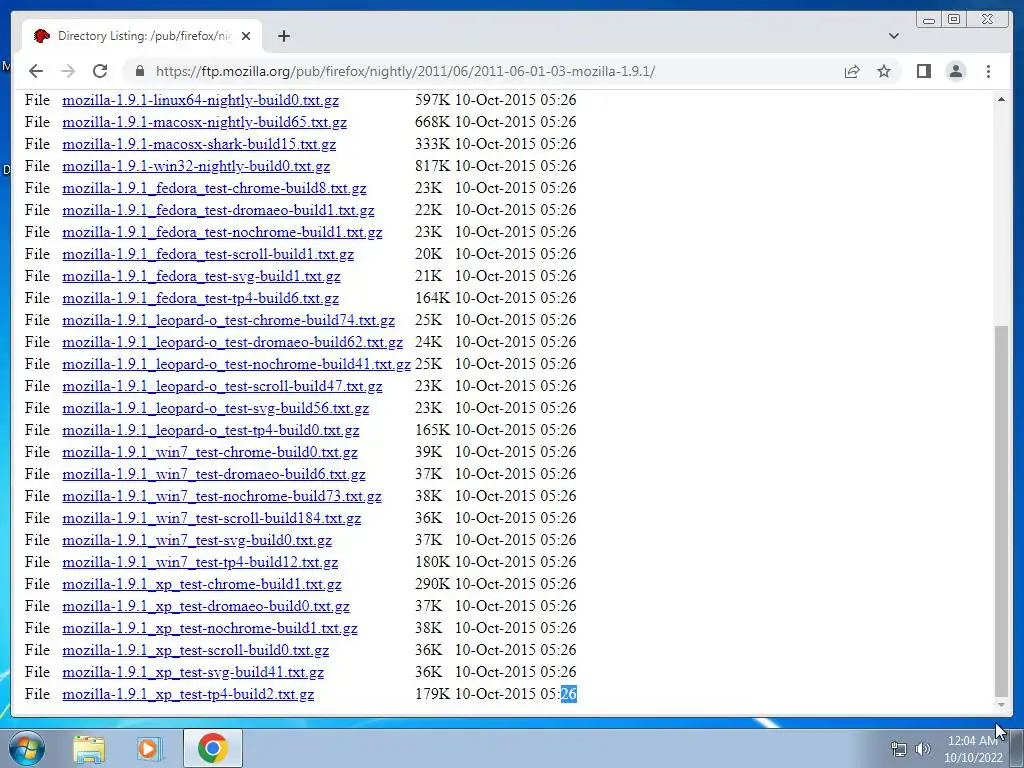Open leopard-o_test-scroll-build47.txt.gz link
Screen dimensions: 1024x768
[x=222, y=387]
